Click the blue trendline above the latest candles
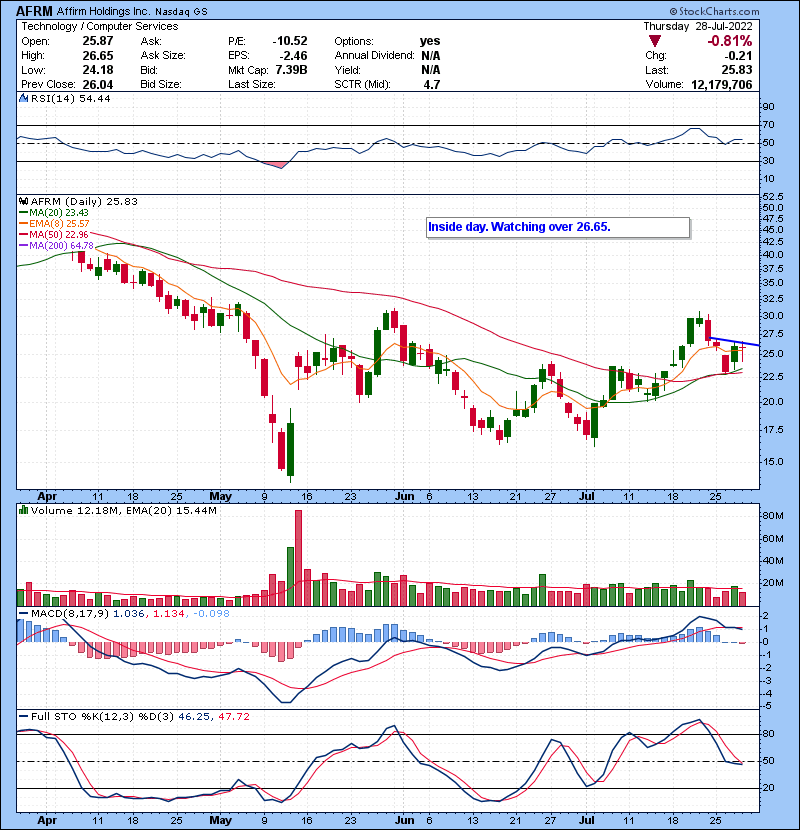This screenshot has width=800, height=830. 734,341
